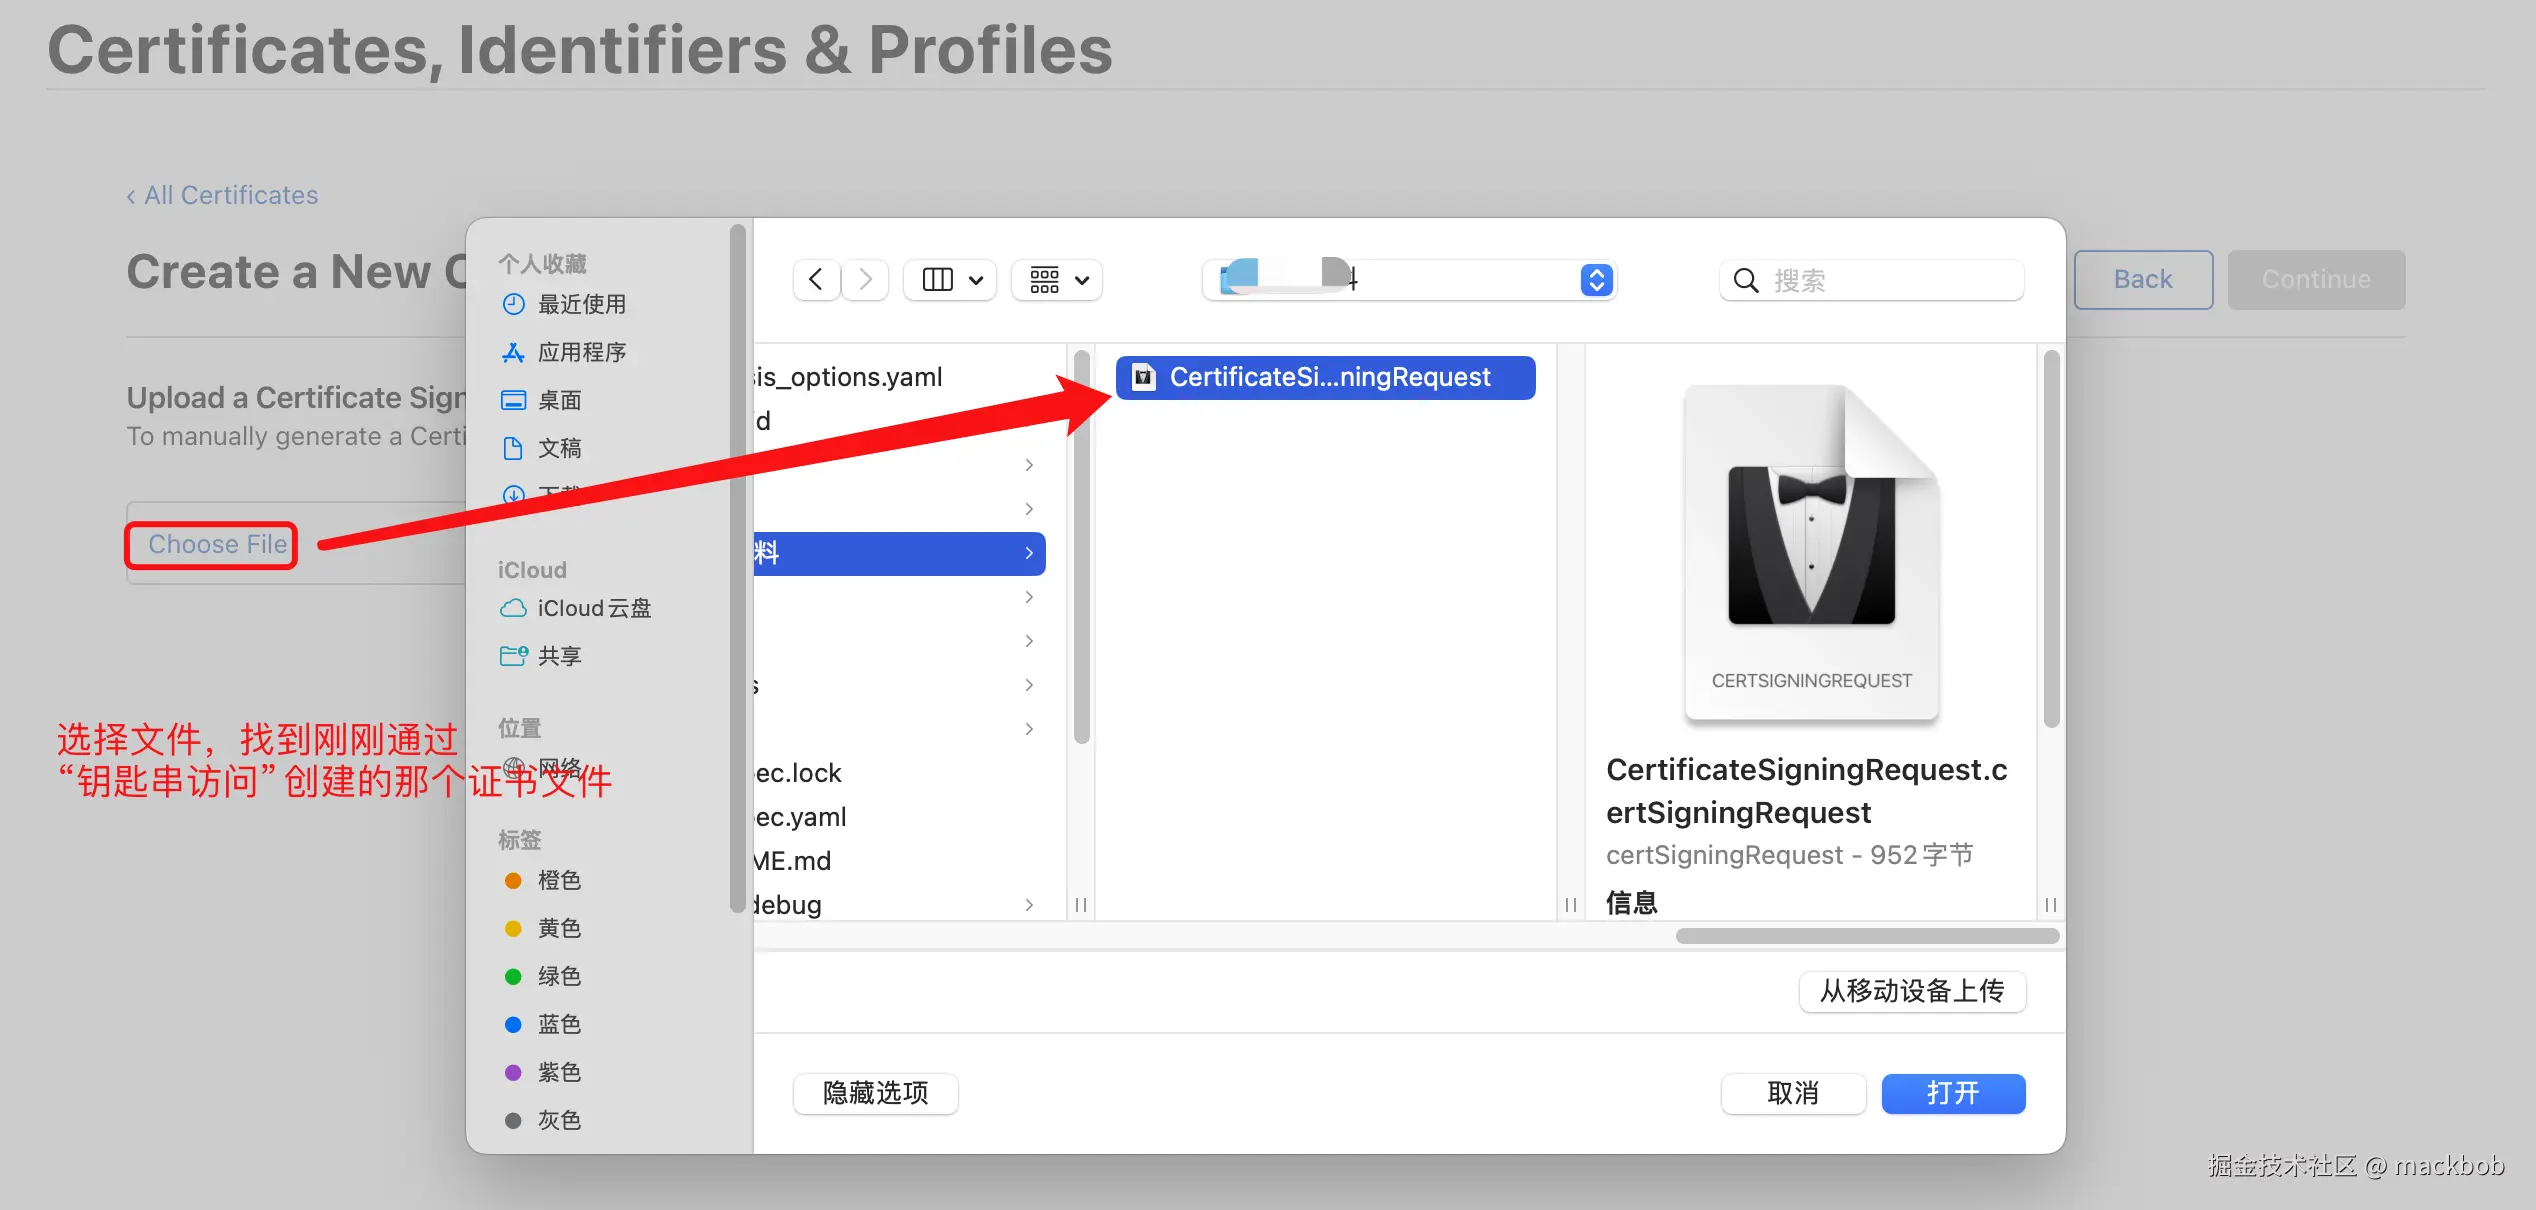Select the purple tag (紫色)
Image resolution: width=2536 pixels, height=1210 pixels.
point(559,1072)
